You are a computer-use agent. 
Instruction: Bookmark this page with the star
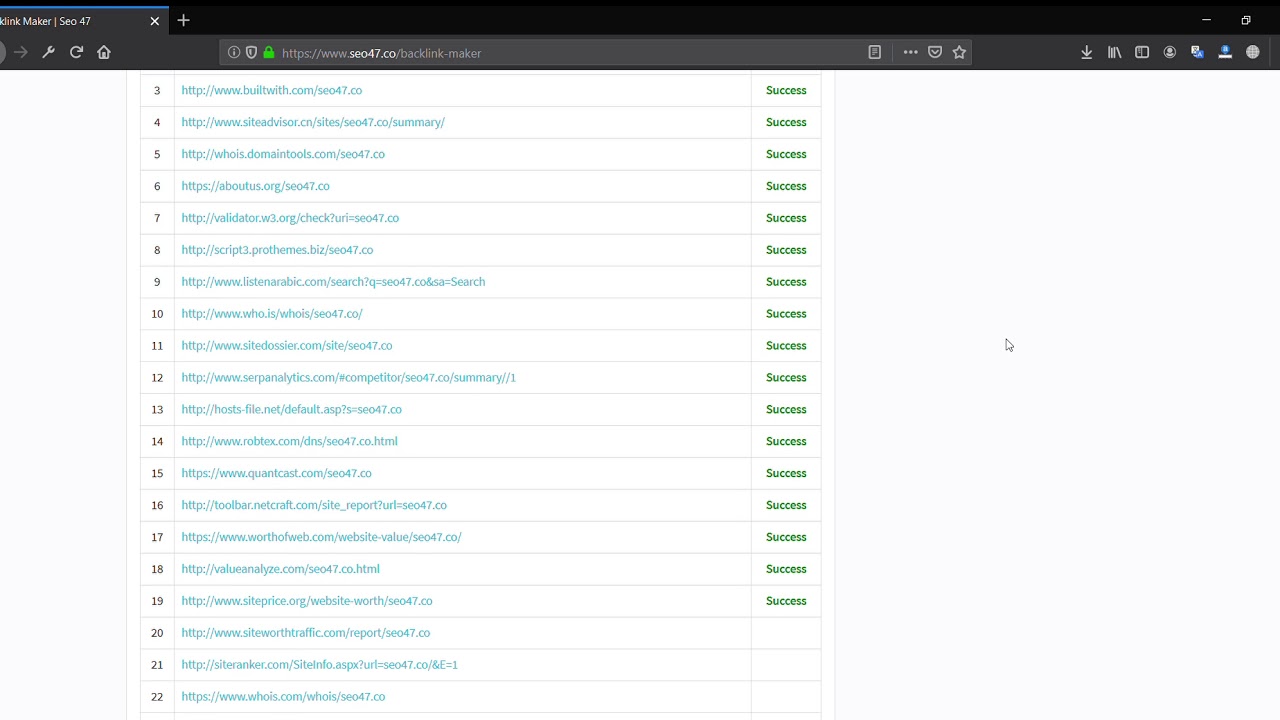(960, 52)
